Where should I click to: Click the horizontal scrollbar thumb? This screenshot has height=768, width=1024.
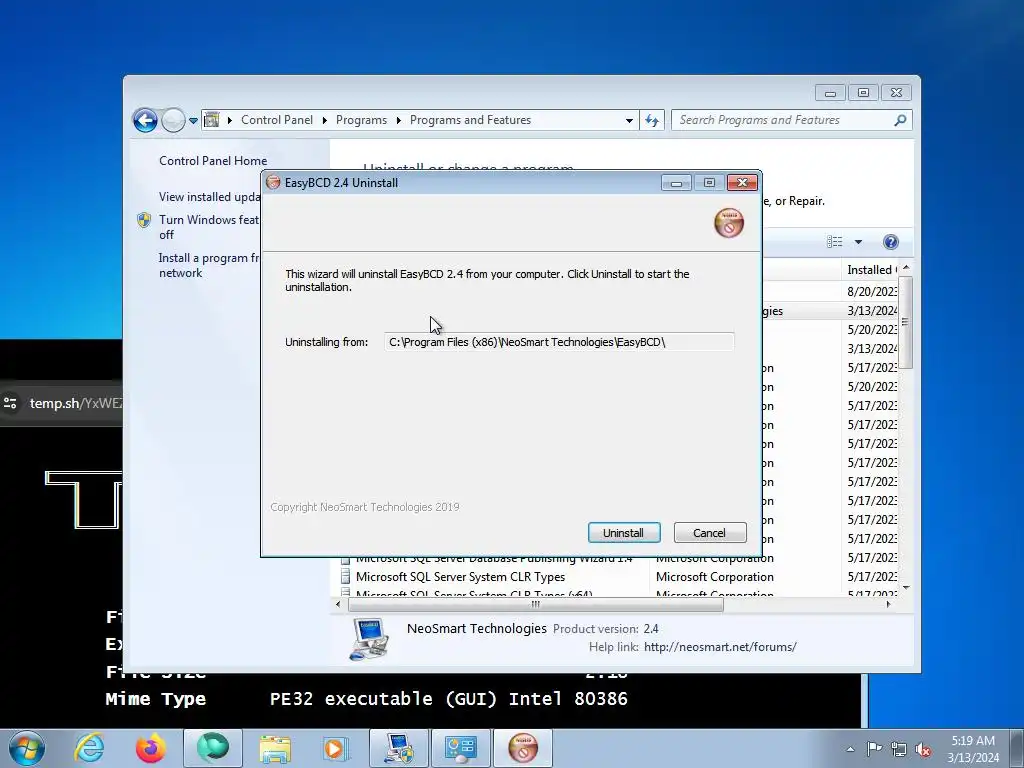click(536, 605)
